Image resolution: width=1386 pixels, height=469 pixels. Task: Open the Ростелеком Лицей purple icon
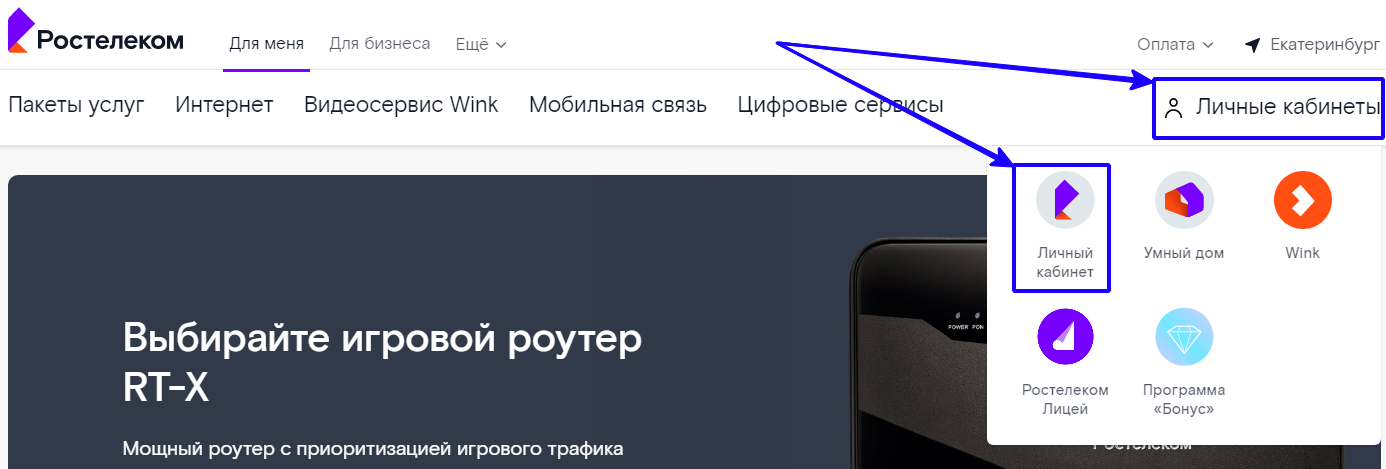tap(1065, 337)
